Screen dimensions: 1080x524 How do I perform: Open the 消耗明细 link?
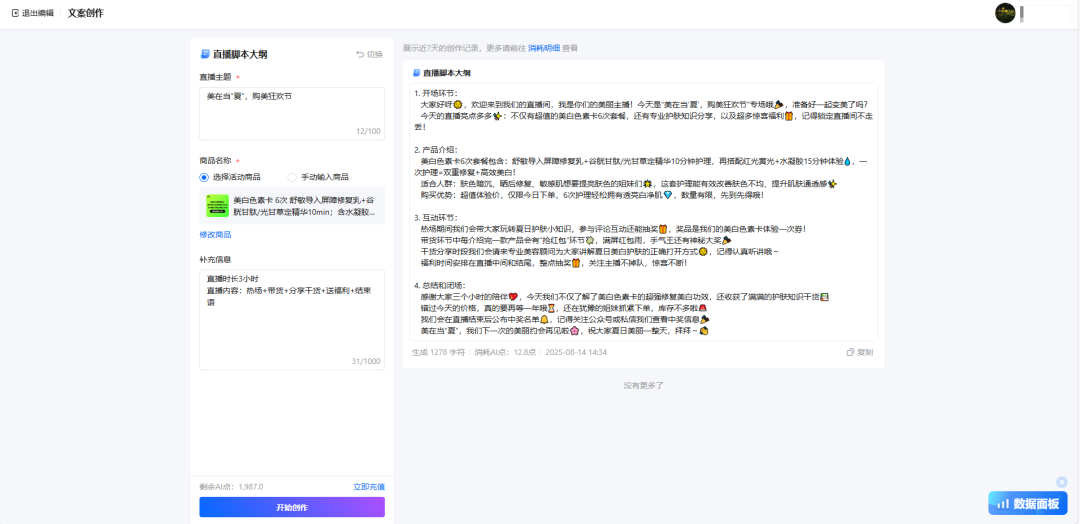coord(543,47)
